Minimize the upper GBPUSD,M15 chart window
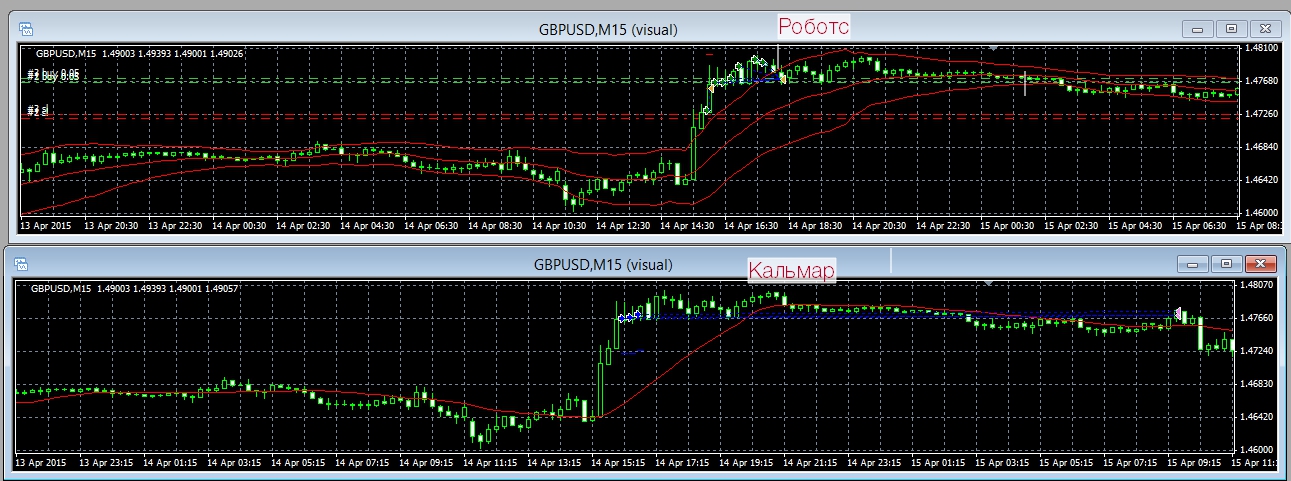Viewport: 1291px width, 481px height. click(1199, 29)
